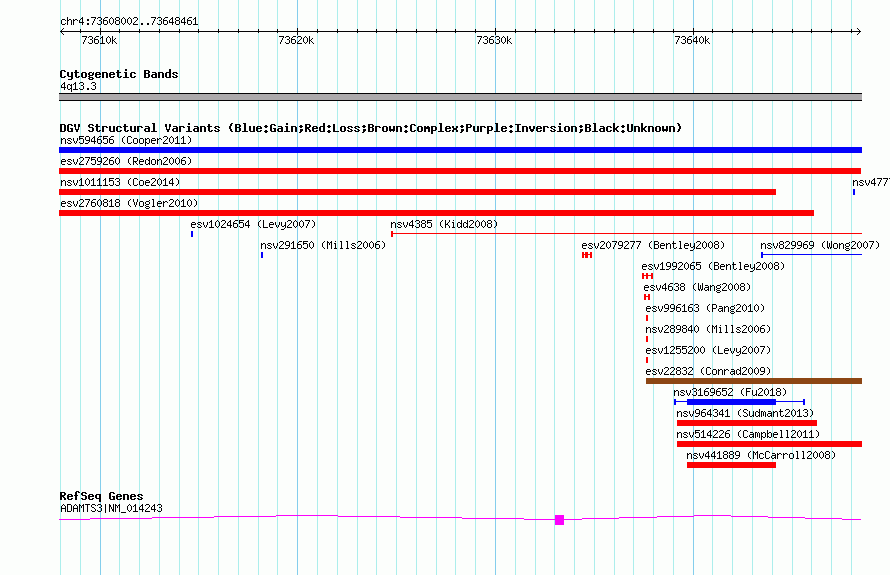This screenshot has height=575, width=890.
Task: Click the esv1024654 Levy2007 small blue marker
Action: pos(192,234)
